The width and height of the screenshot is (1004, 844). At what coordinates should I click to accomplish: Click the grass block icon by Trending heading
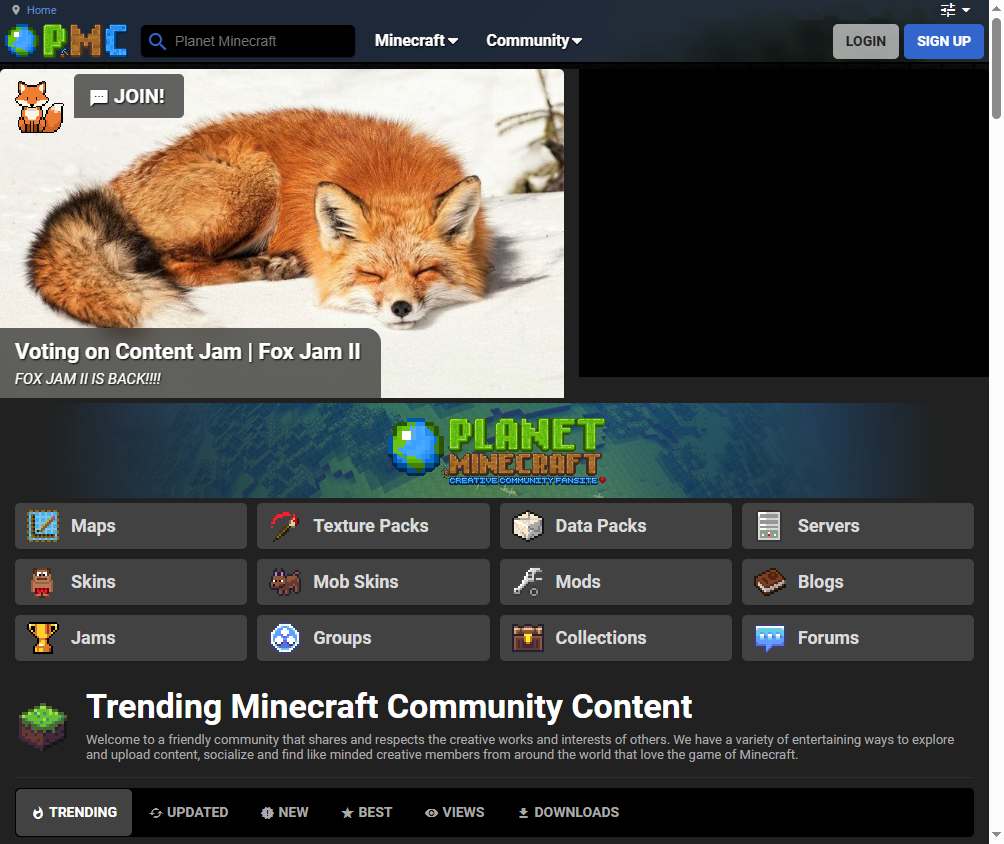pyautogui.click(x=43, y=726)
